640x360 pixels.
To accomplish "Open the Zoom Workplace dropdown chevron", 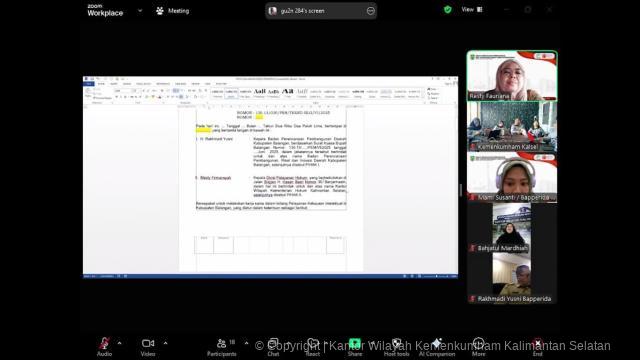I will tap(140, 11).
